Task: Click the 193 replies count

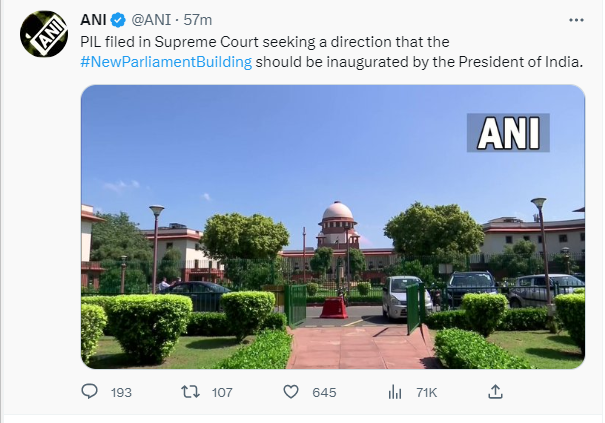Action: click(121, 393)
